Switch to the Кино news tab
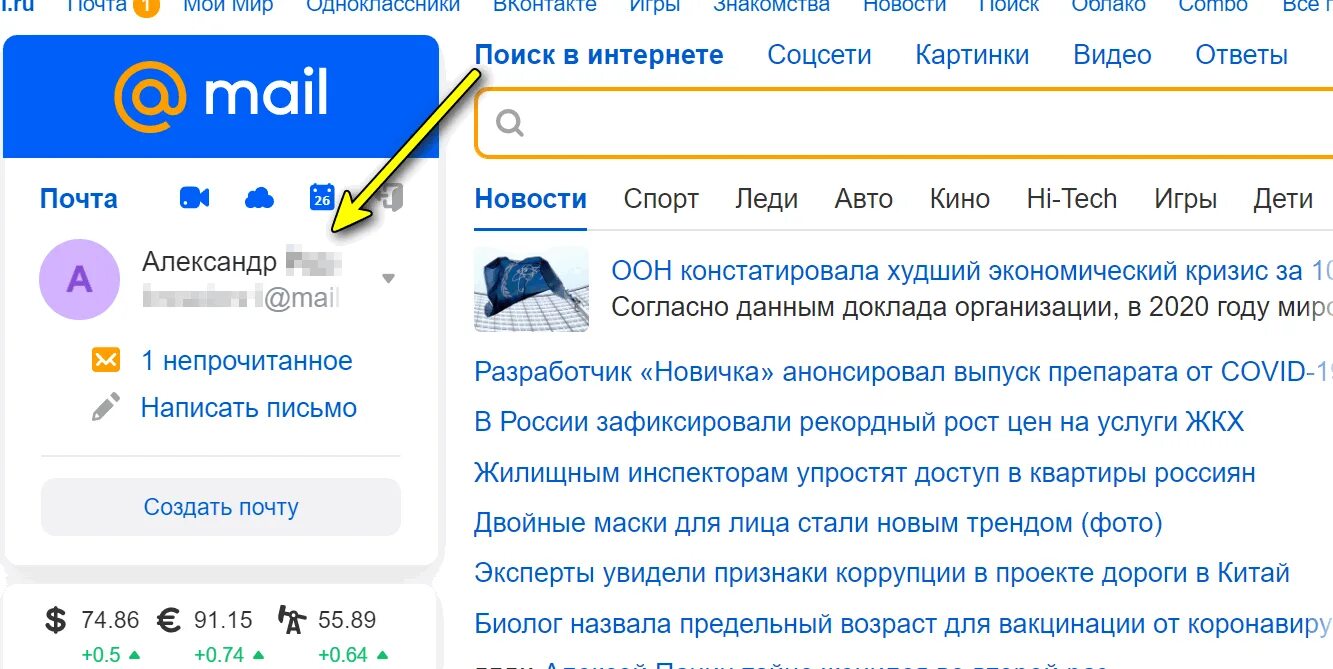Image resolution: width=1333 pixels, height=669 pixels. [x=959, y=199]
